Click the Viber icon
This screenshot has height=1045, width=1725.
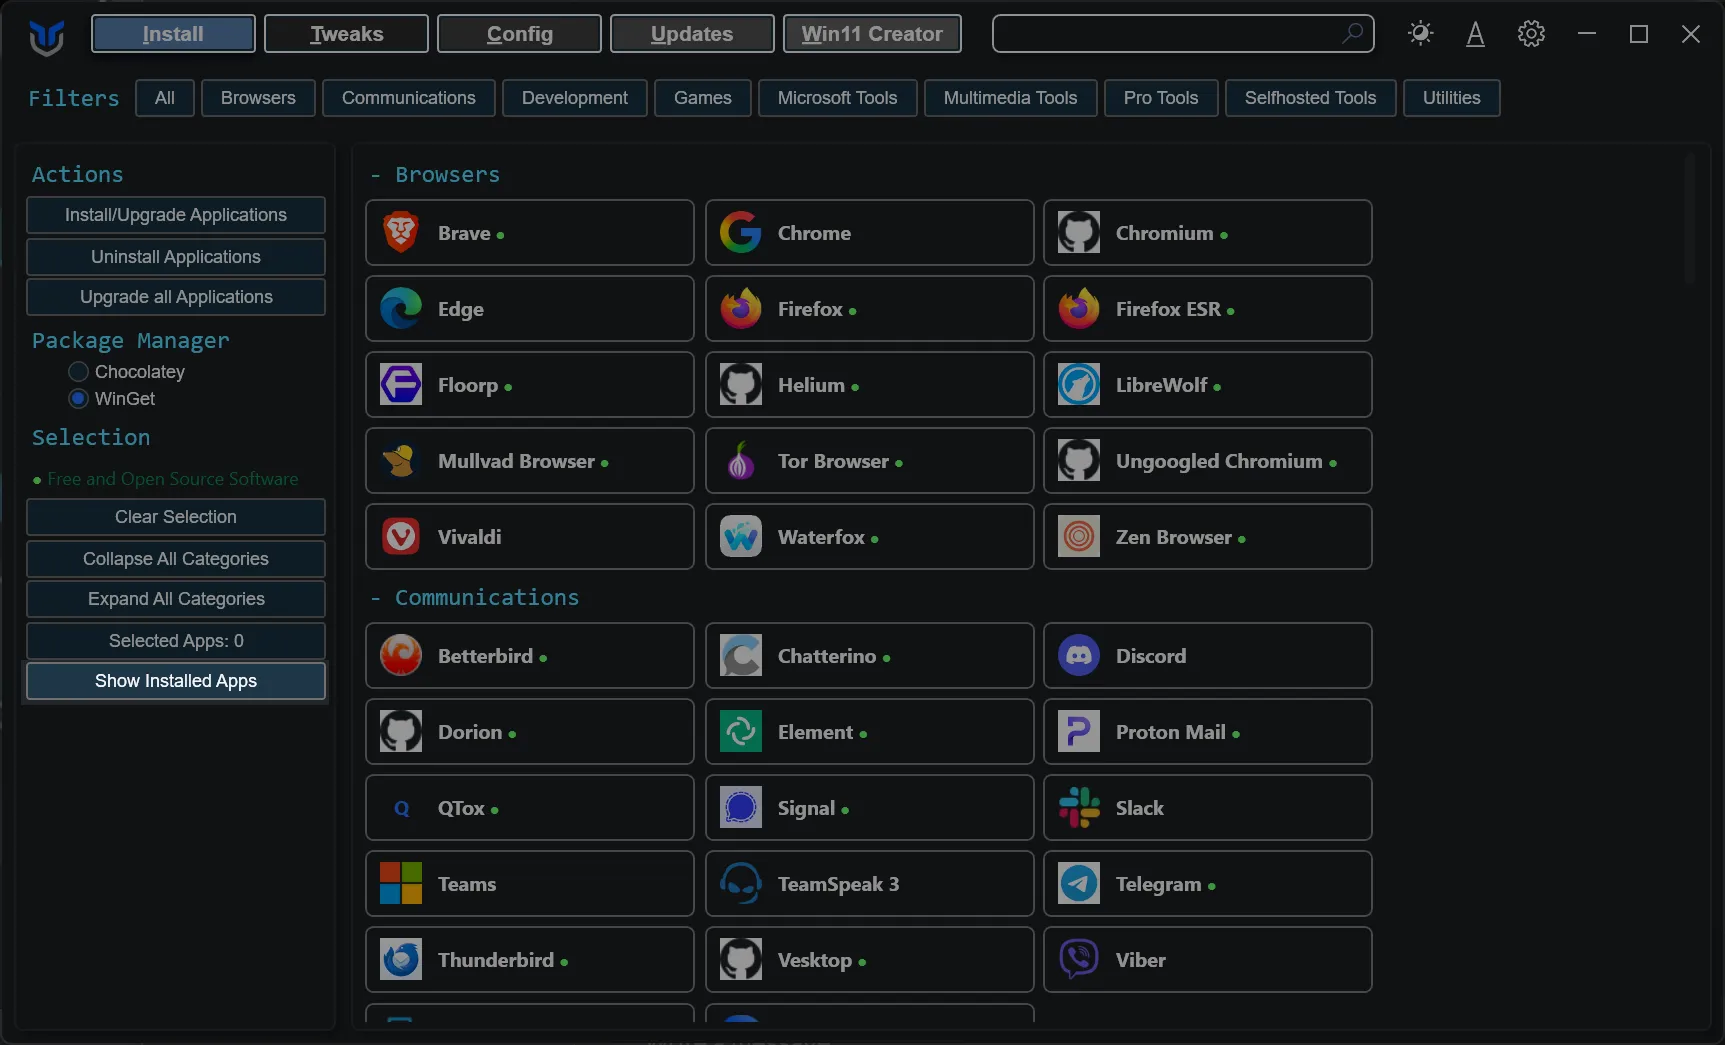(x=1079, y=960)
